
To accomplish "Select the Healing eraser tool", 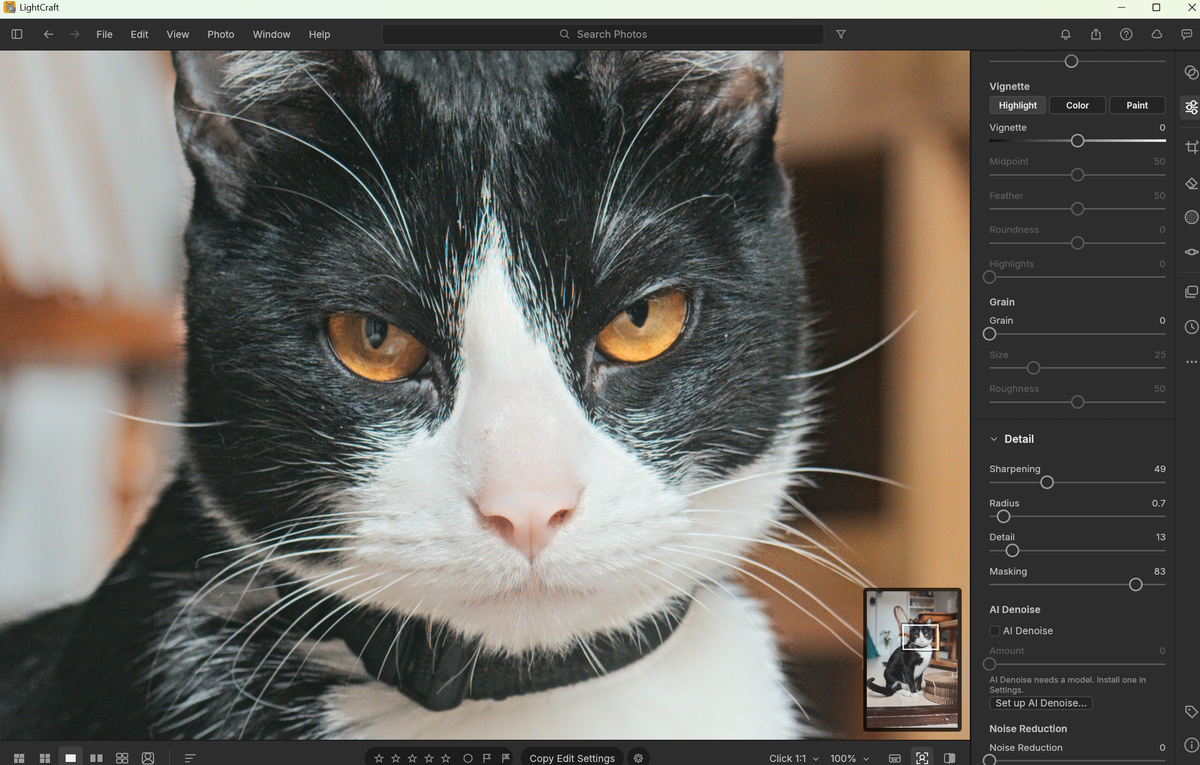I will click(1191, 183).
